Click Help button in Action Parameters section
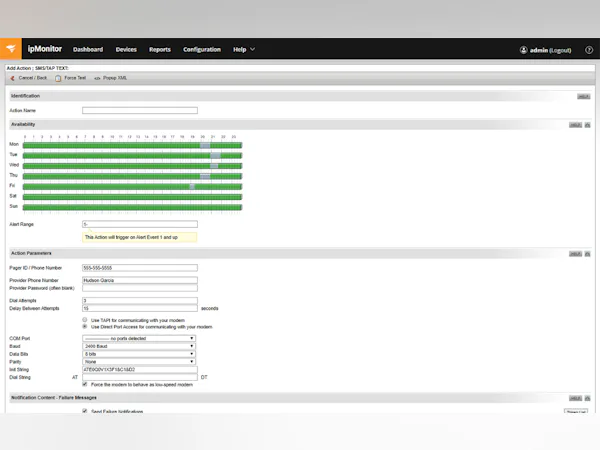The height and width of the screenshot is (450, 600). pos(575,254)
